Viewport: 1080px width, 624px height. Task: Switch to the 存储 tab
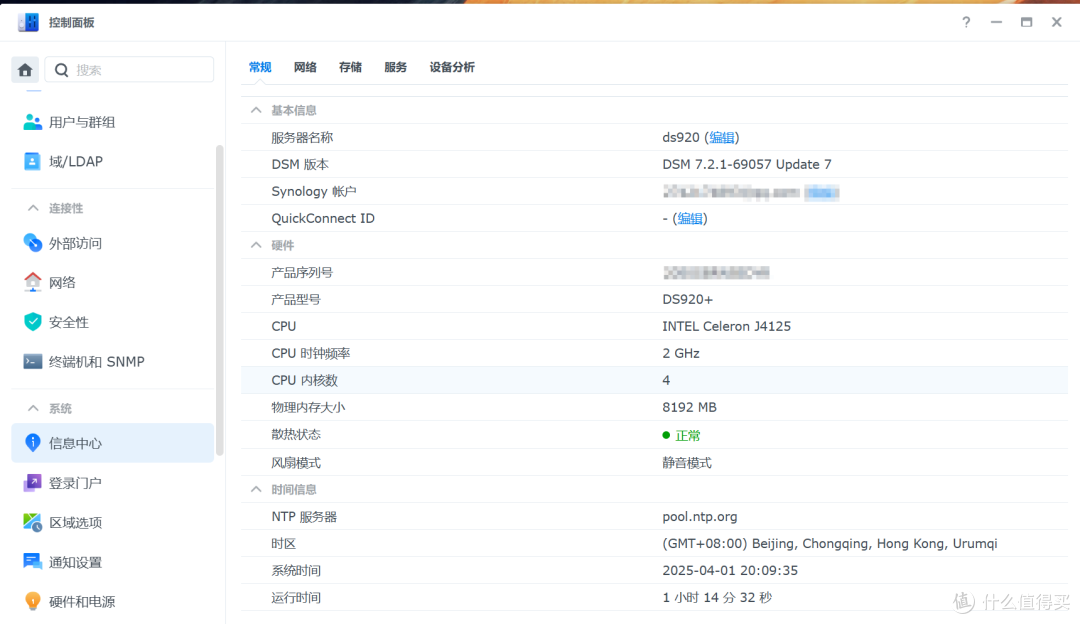(350, 67)
